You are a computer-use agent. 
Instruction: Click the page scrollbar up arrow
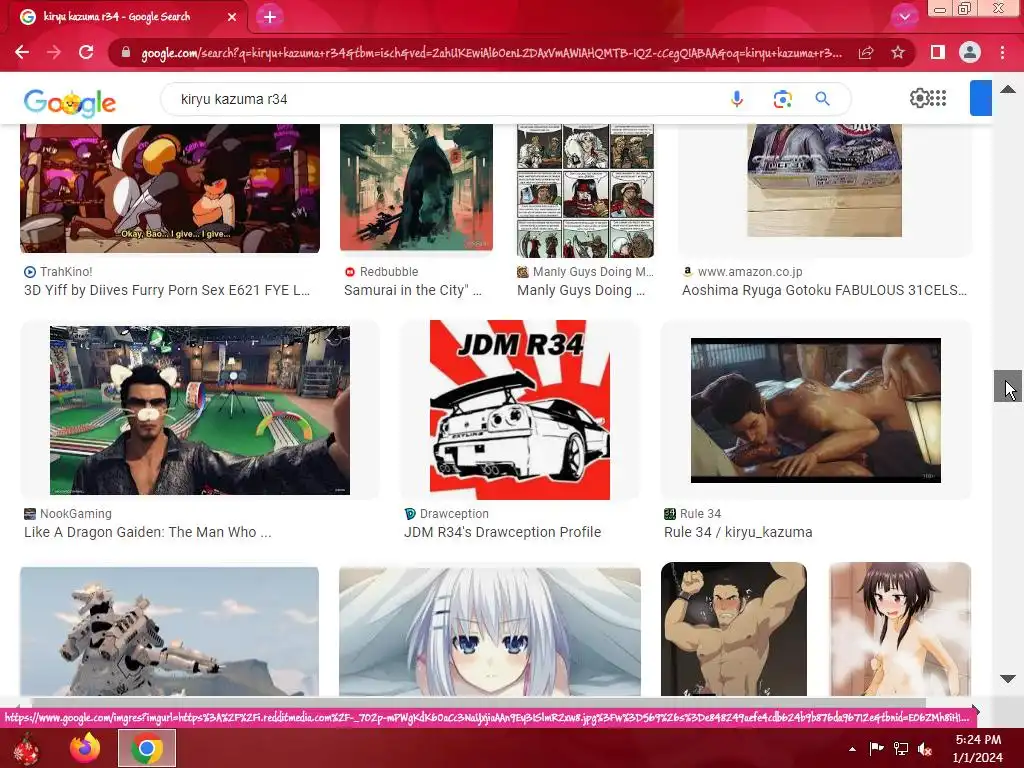pos(1008,89)
